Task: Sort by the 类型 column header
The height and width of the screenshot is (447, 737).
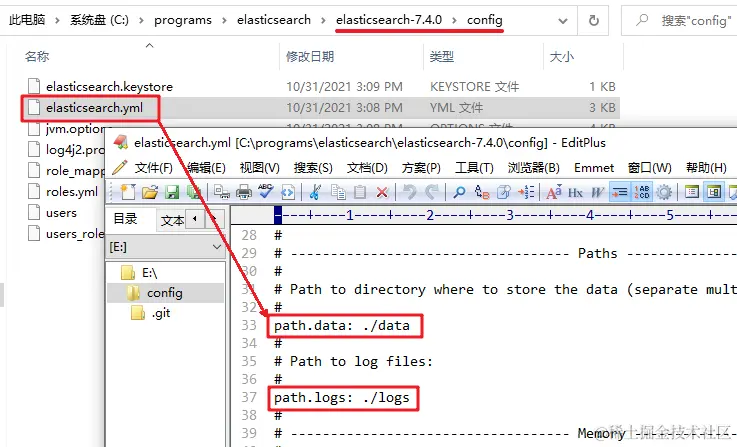Action: pyautogui.click(x=441, y=56)
